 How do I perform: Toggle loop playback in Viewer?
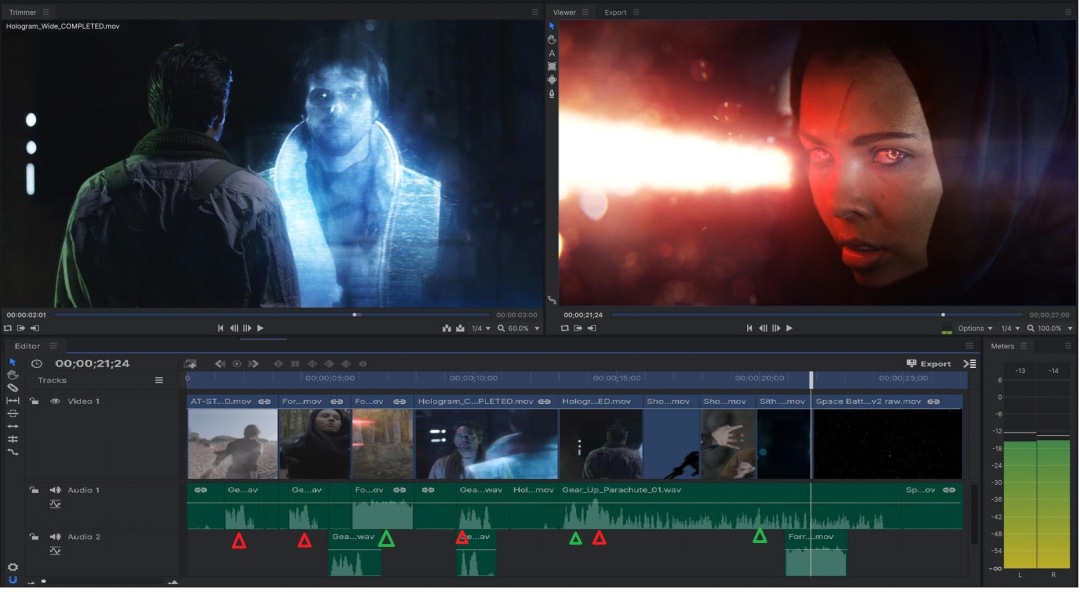click(x=565, y=328)
